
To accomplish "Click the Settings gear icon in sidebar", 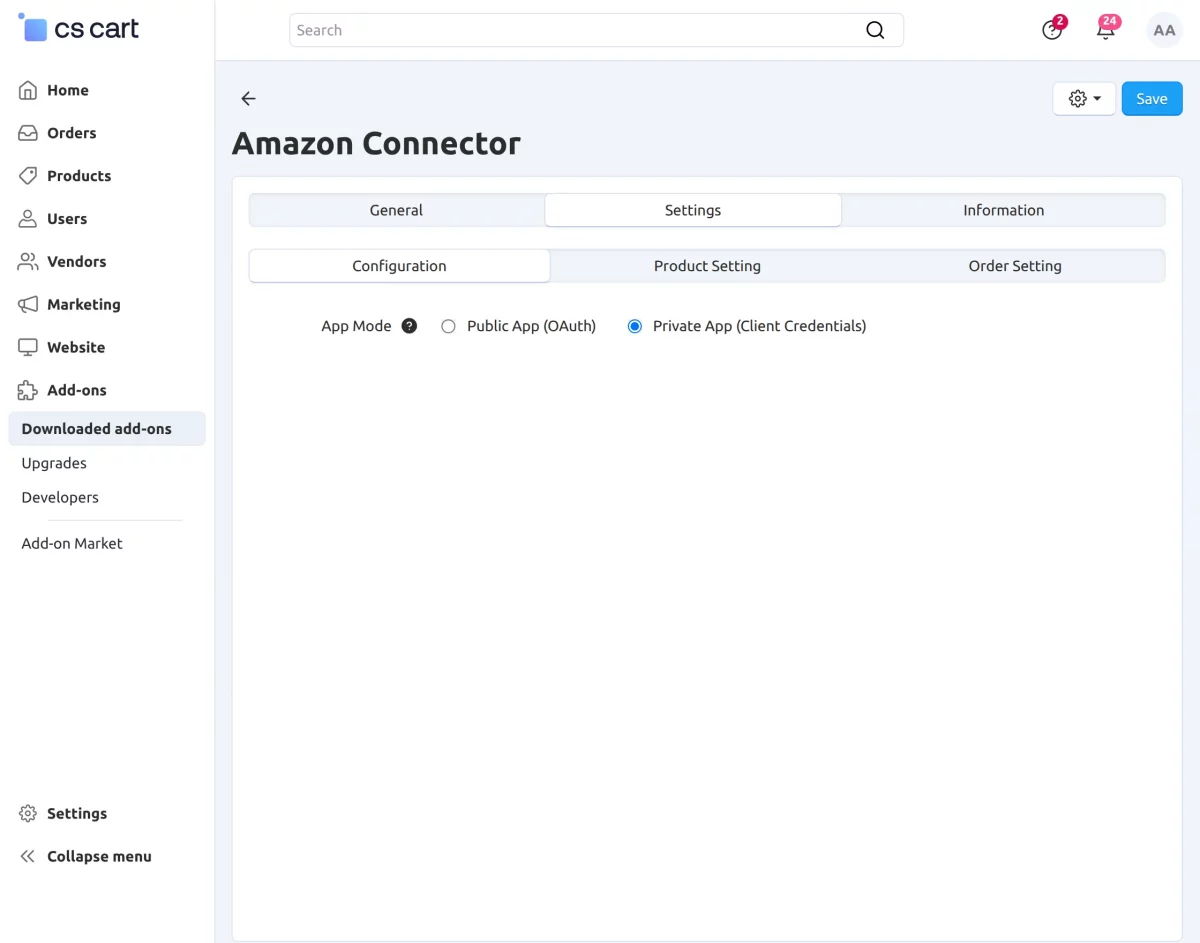I will point(28,814).
